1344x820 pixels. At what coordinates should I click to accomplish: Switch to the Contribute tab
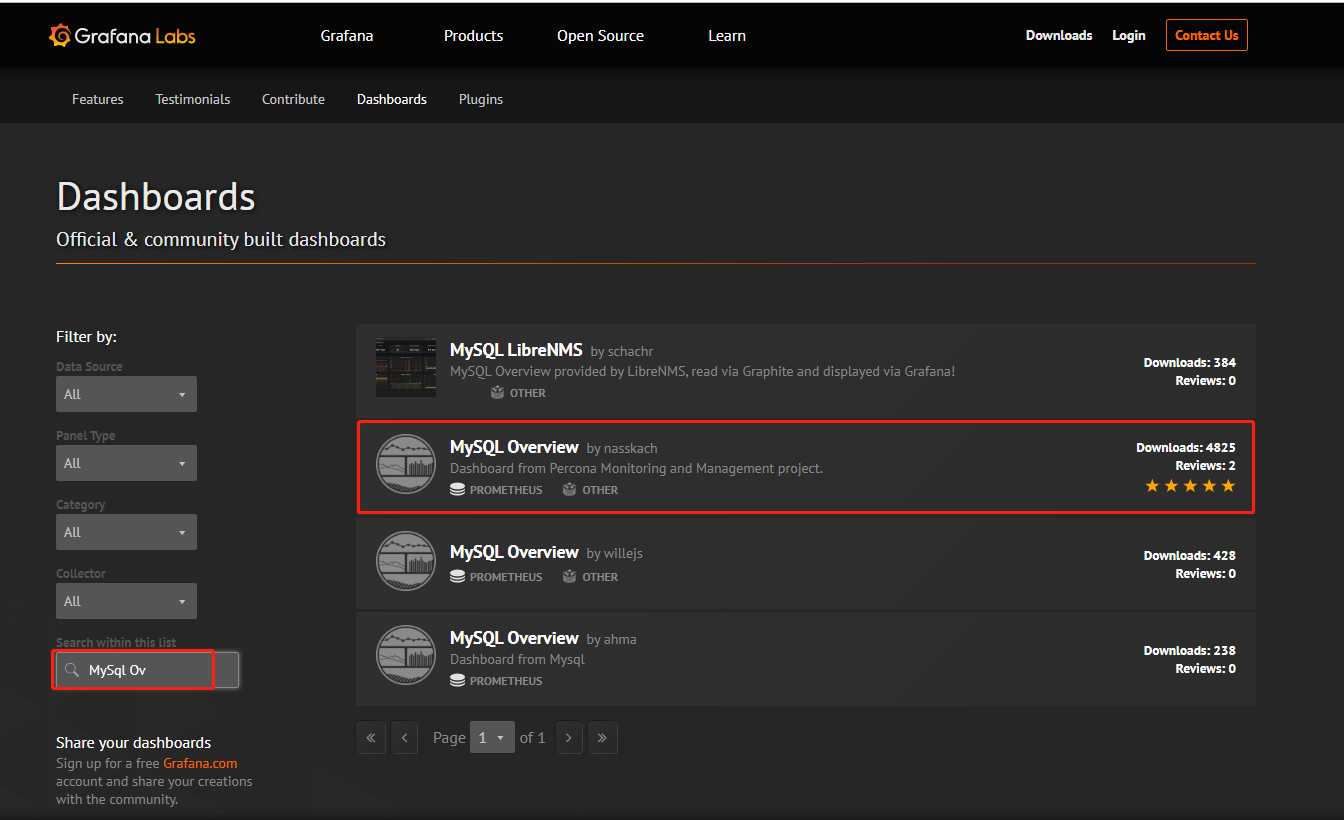click(293, 99)
